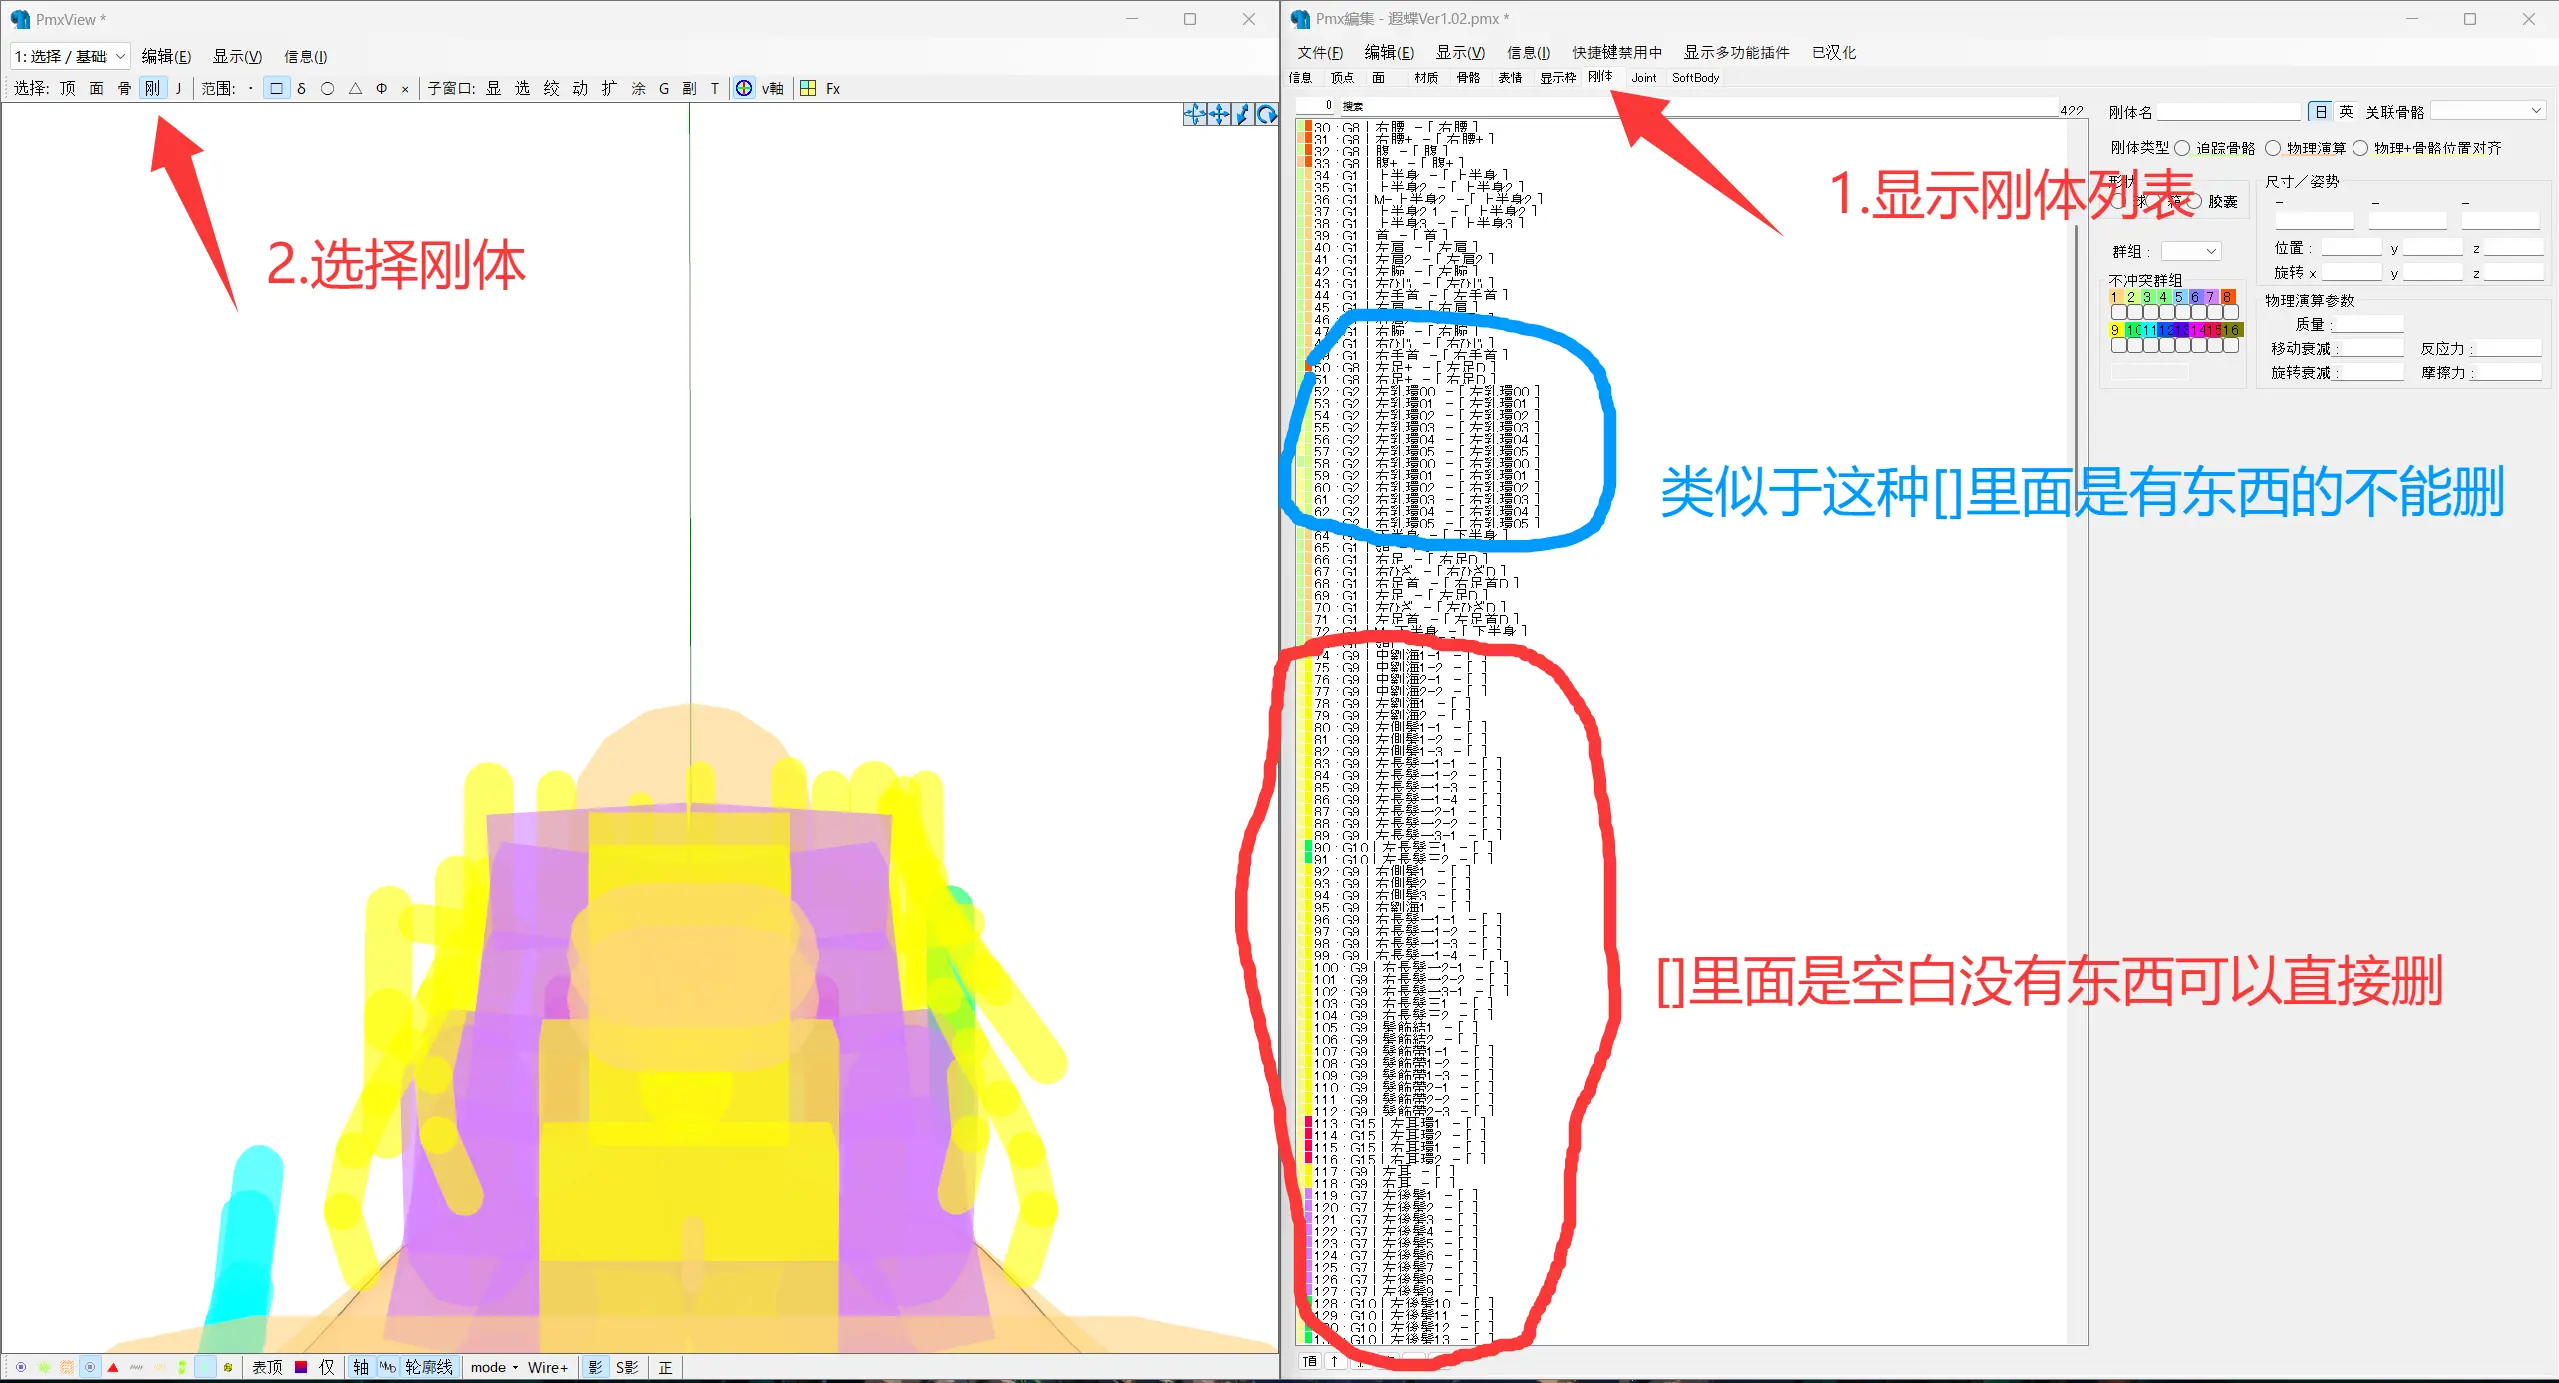Click the rotate view icon at viewport corner
Viewport: 2559px width, 1383px height.
[1267, 115]
